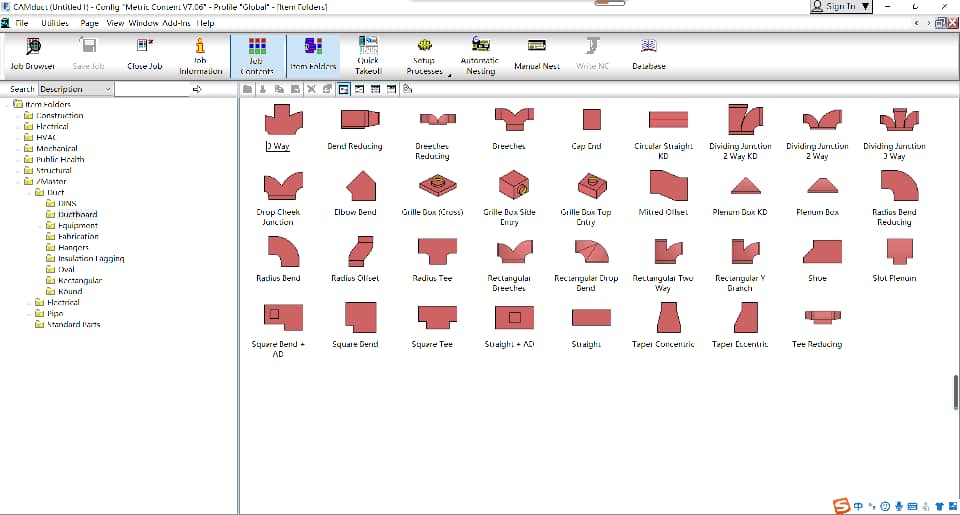Open the Database tool
This screenshot has height=515, width=960.
click(648, 55)
